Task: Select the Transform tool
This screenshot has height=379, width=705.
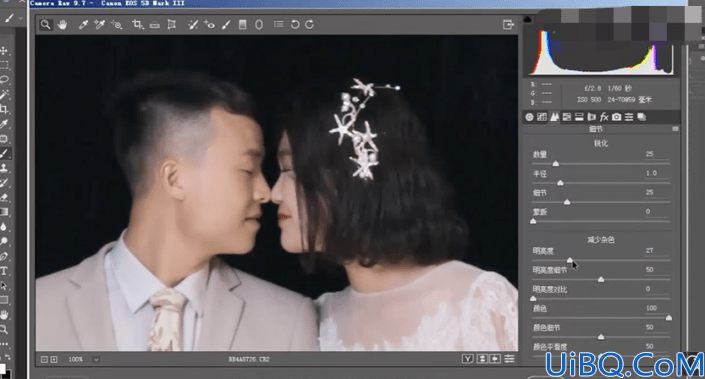Action: coord(171,25)
